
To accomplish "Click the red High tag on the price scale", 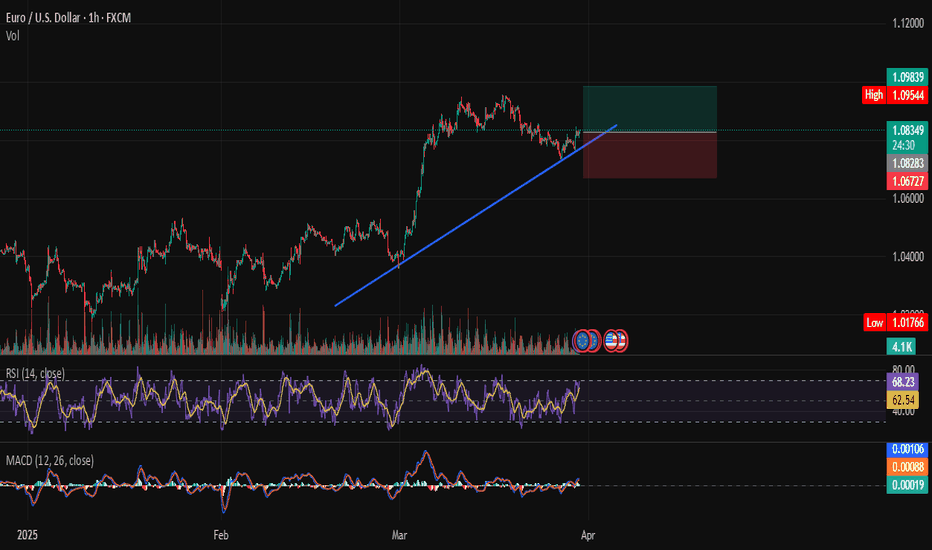I will point(874,95).
